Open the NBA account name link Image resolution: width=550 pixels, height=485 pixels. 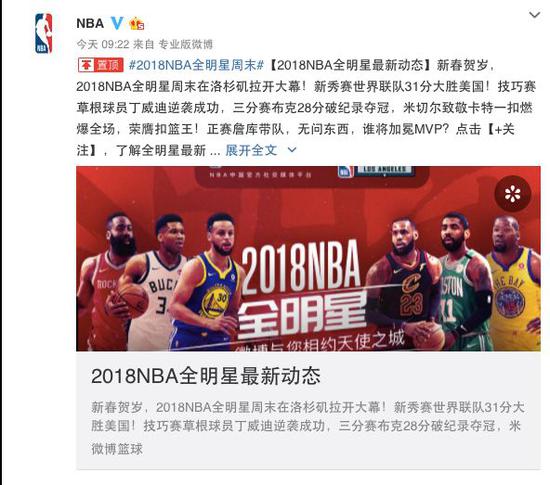click(x=90, y=23)
